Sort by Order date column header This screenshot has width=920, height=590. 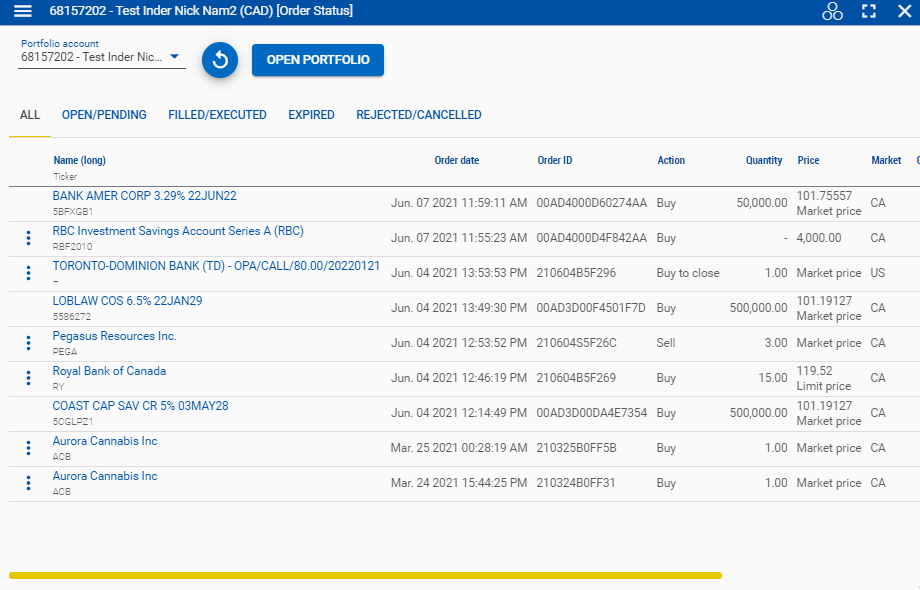(x=456, y=160)
